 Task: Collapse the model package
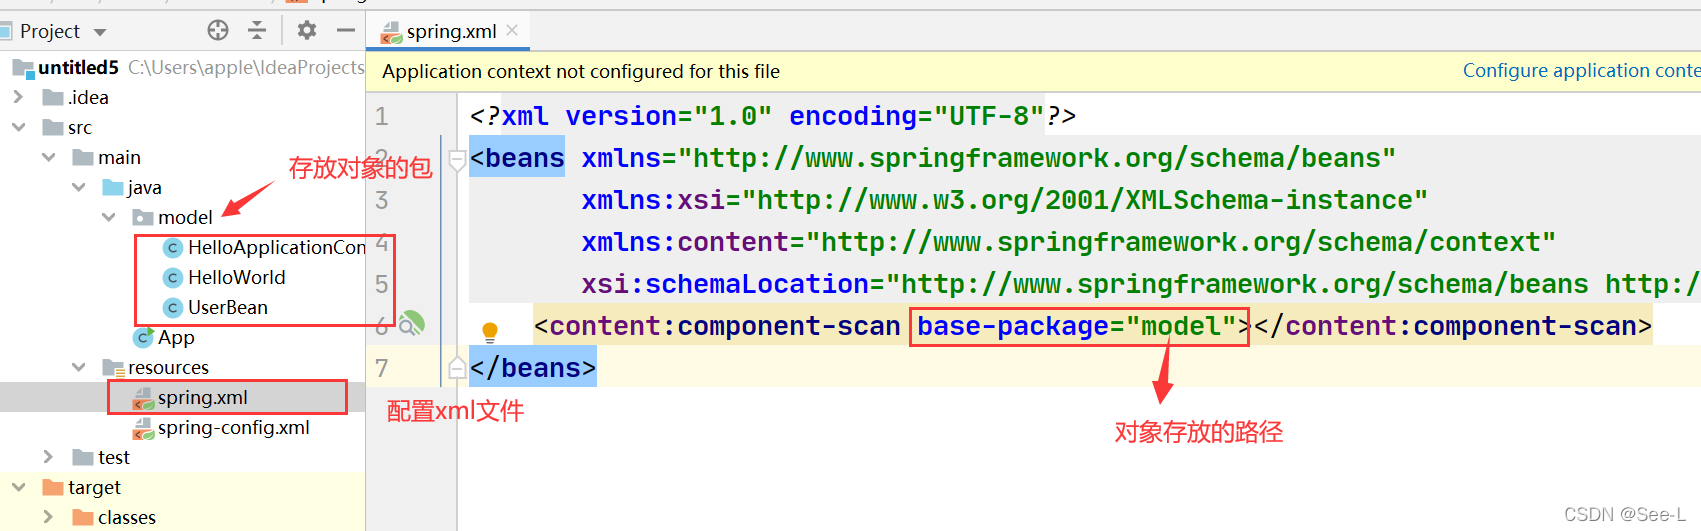click(x=108, y=217)
